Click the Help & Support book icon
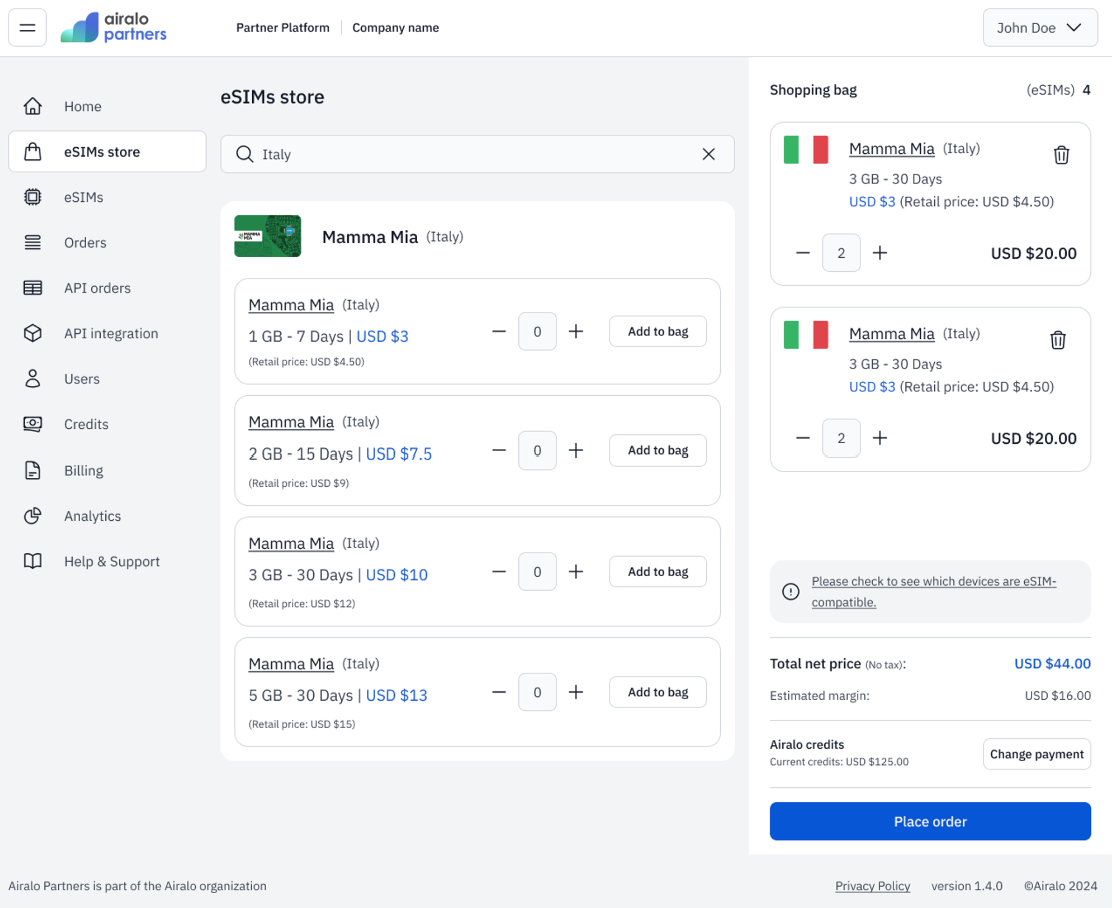The width and height of the screenshot is (1114, 908). tap(33, 561)
